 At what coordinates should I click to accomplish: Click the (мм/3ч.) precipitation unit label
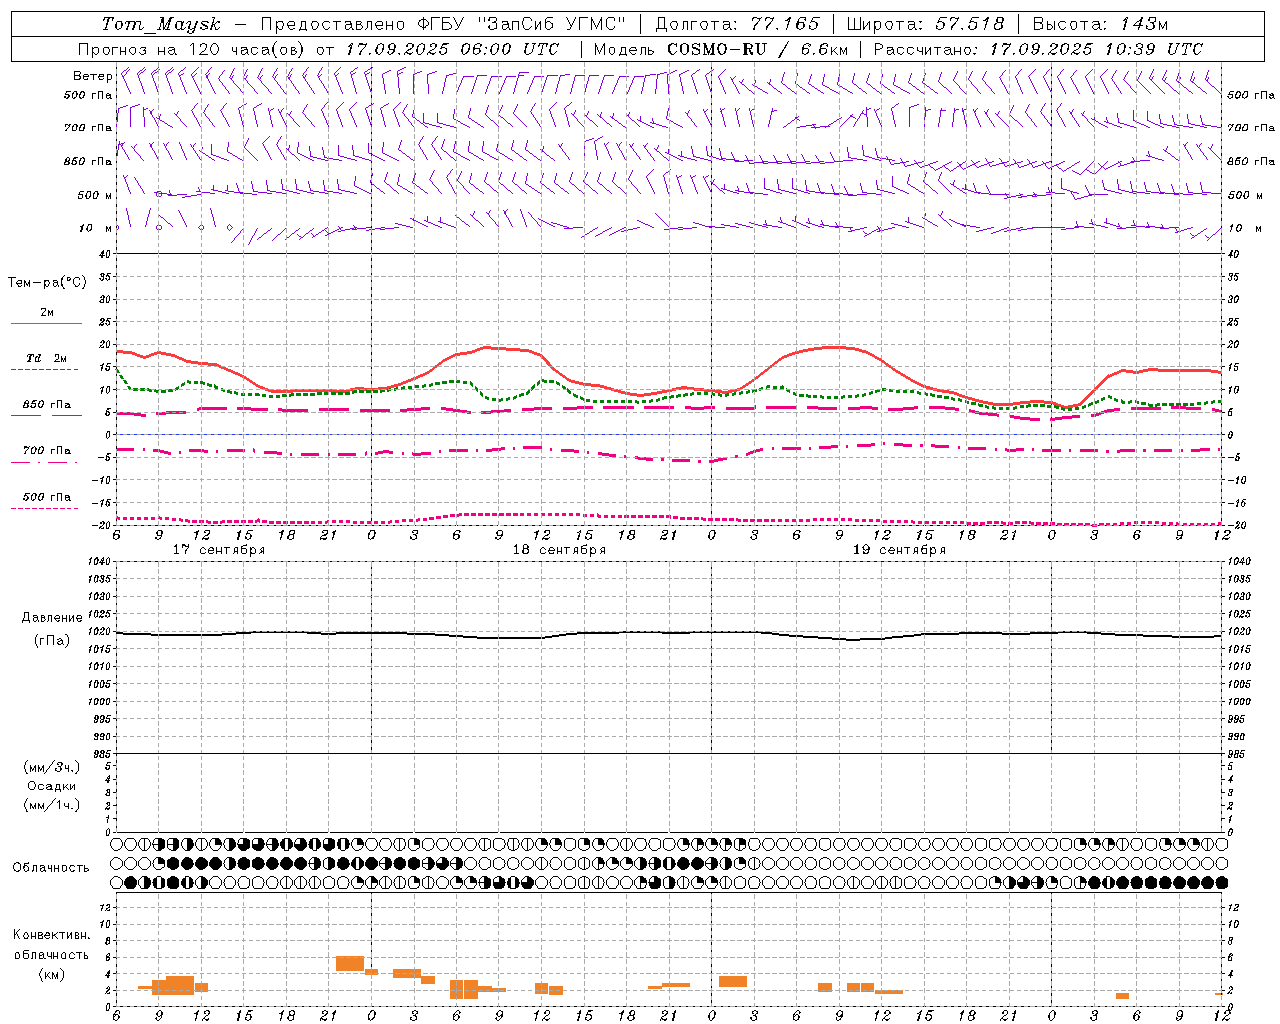(x=51, y=767)
